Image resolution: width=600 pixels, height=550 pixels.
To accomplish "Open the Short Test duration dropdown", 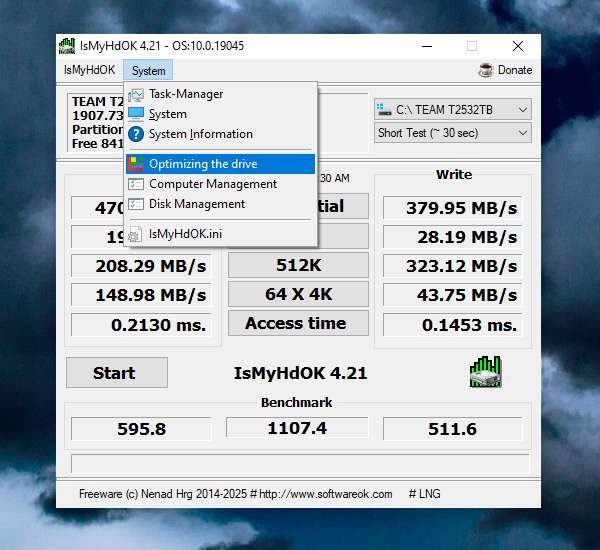I will pos(453,133).
